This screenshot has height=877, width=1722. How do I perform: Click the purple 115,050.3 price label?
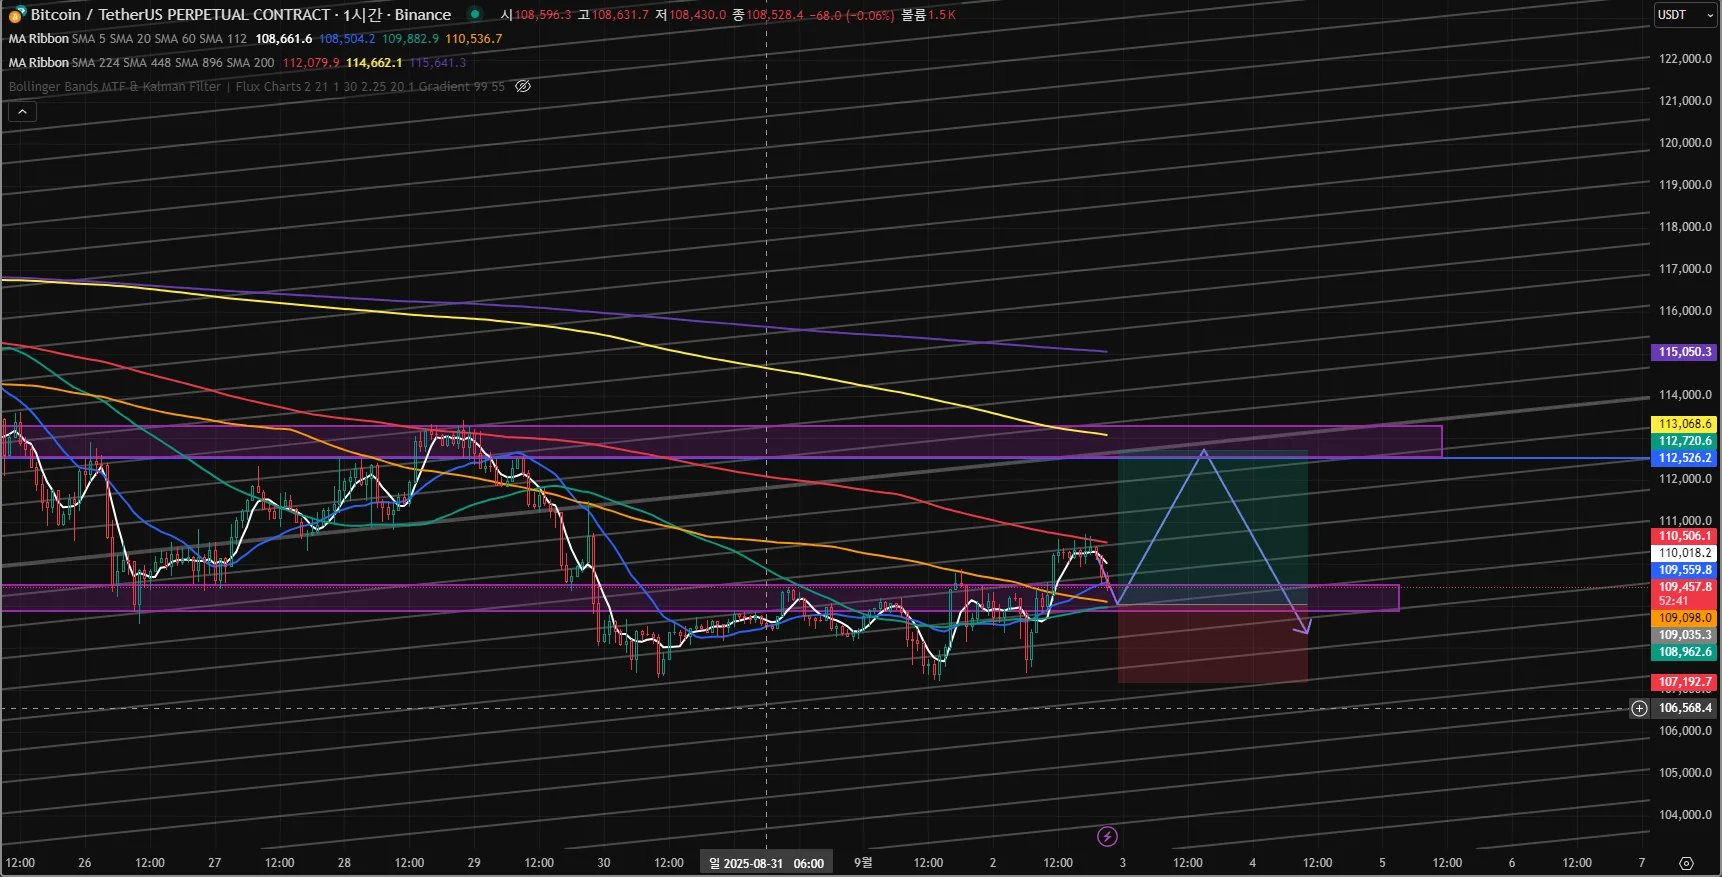(1684, 352)
